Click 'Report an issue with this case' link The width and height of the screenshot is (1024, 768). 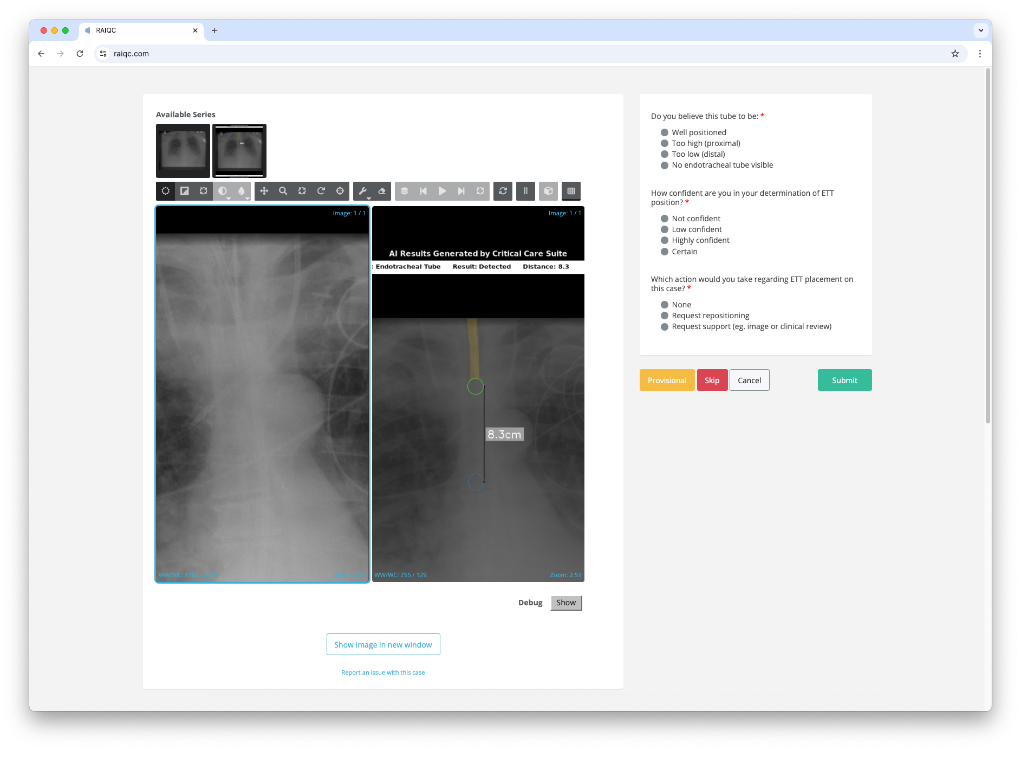click(383, 672)
